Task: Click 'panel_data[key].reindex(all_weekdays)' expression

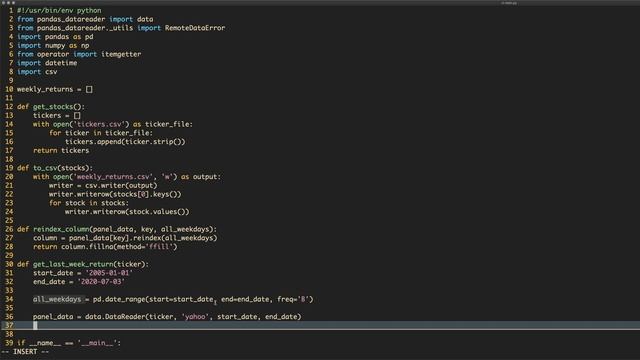Action: 143,238
